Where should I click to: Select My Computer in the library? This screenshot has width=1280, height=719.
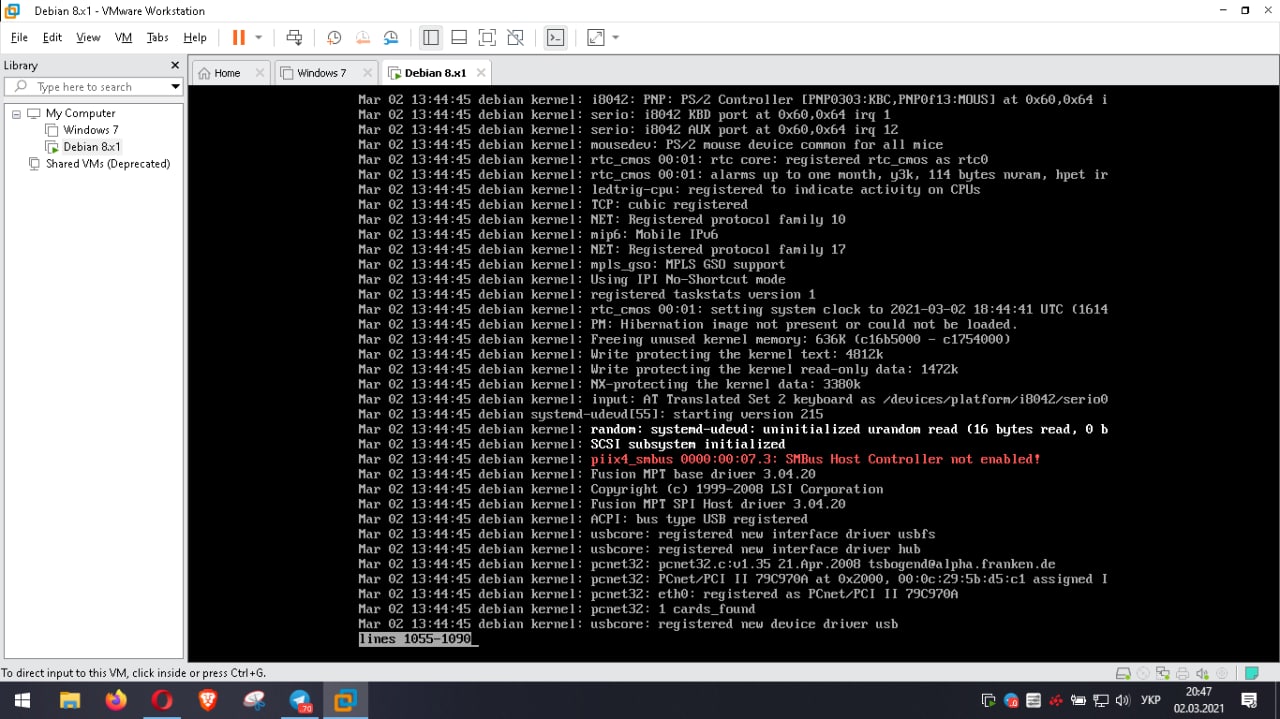(x=80, y=114)
